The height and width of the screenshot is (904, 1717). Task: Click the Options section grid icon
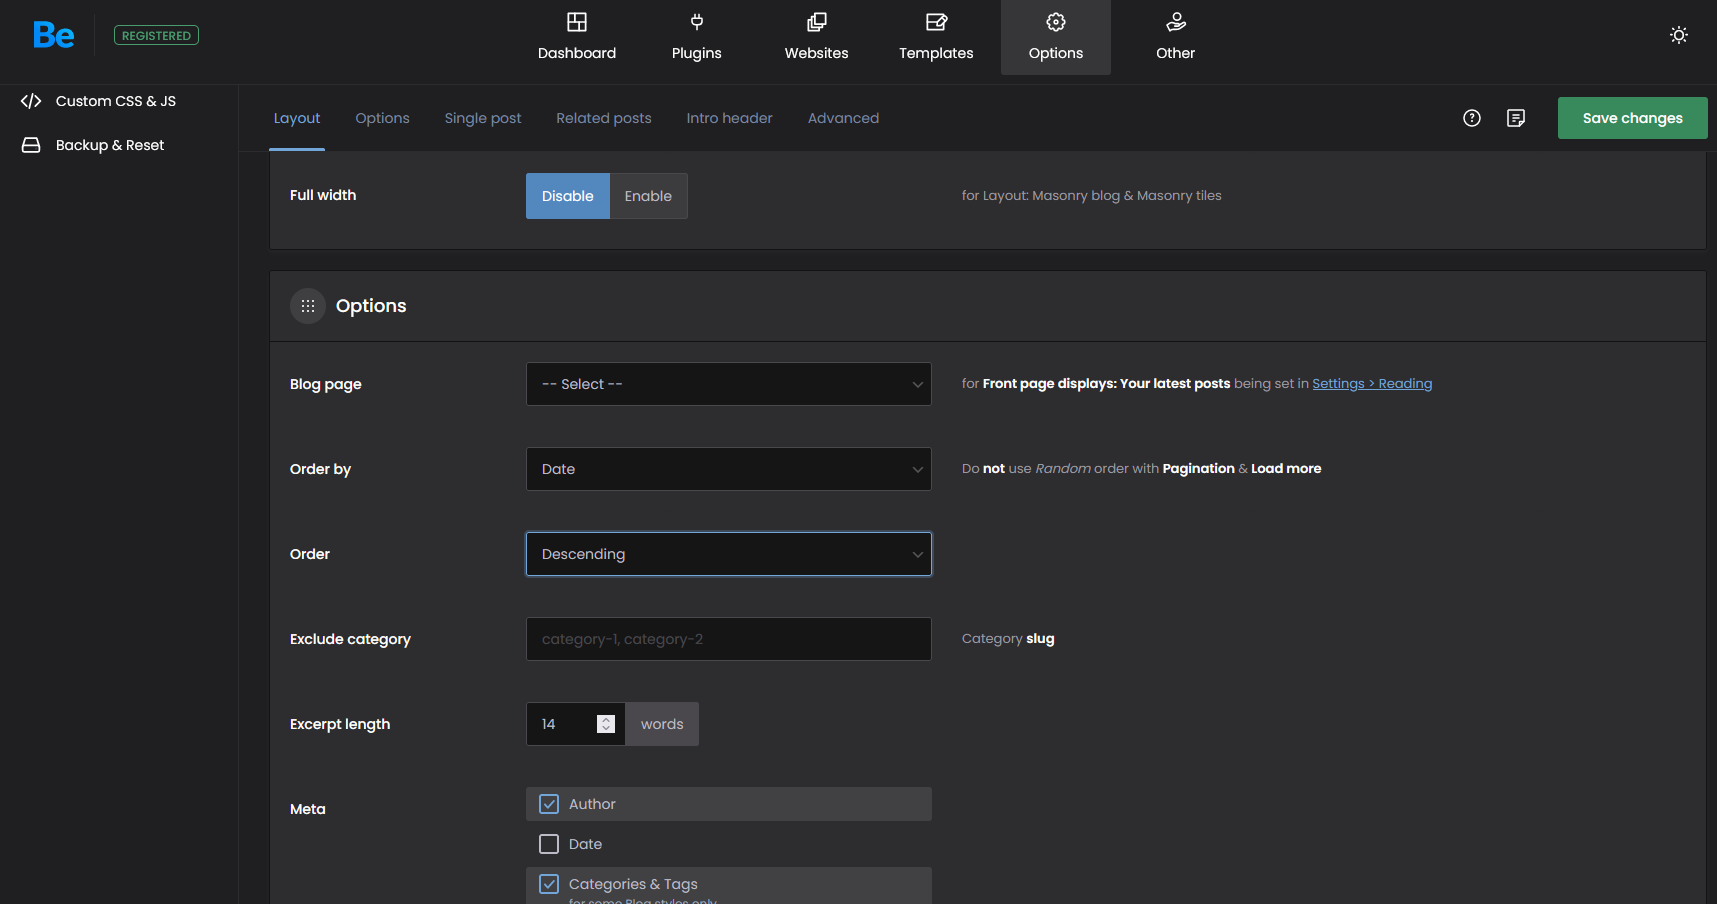click(308, 306)
